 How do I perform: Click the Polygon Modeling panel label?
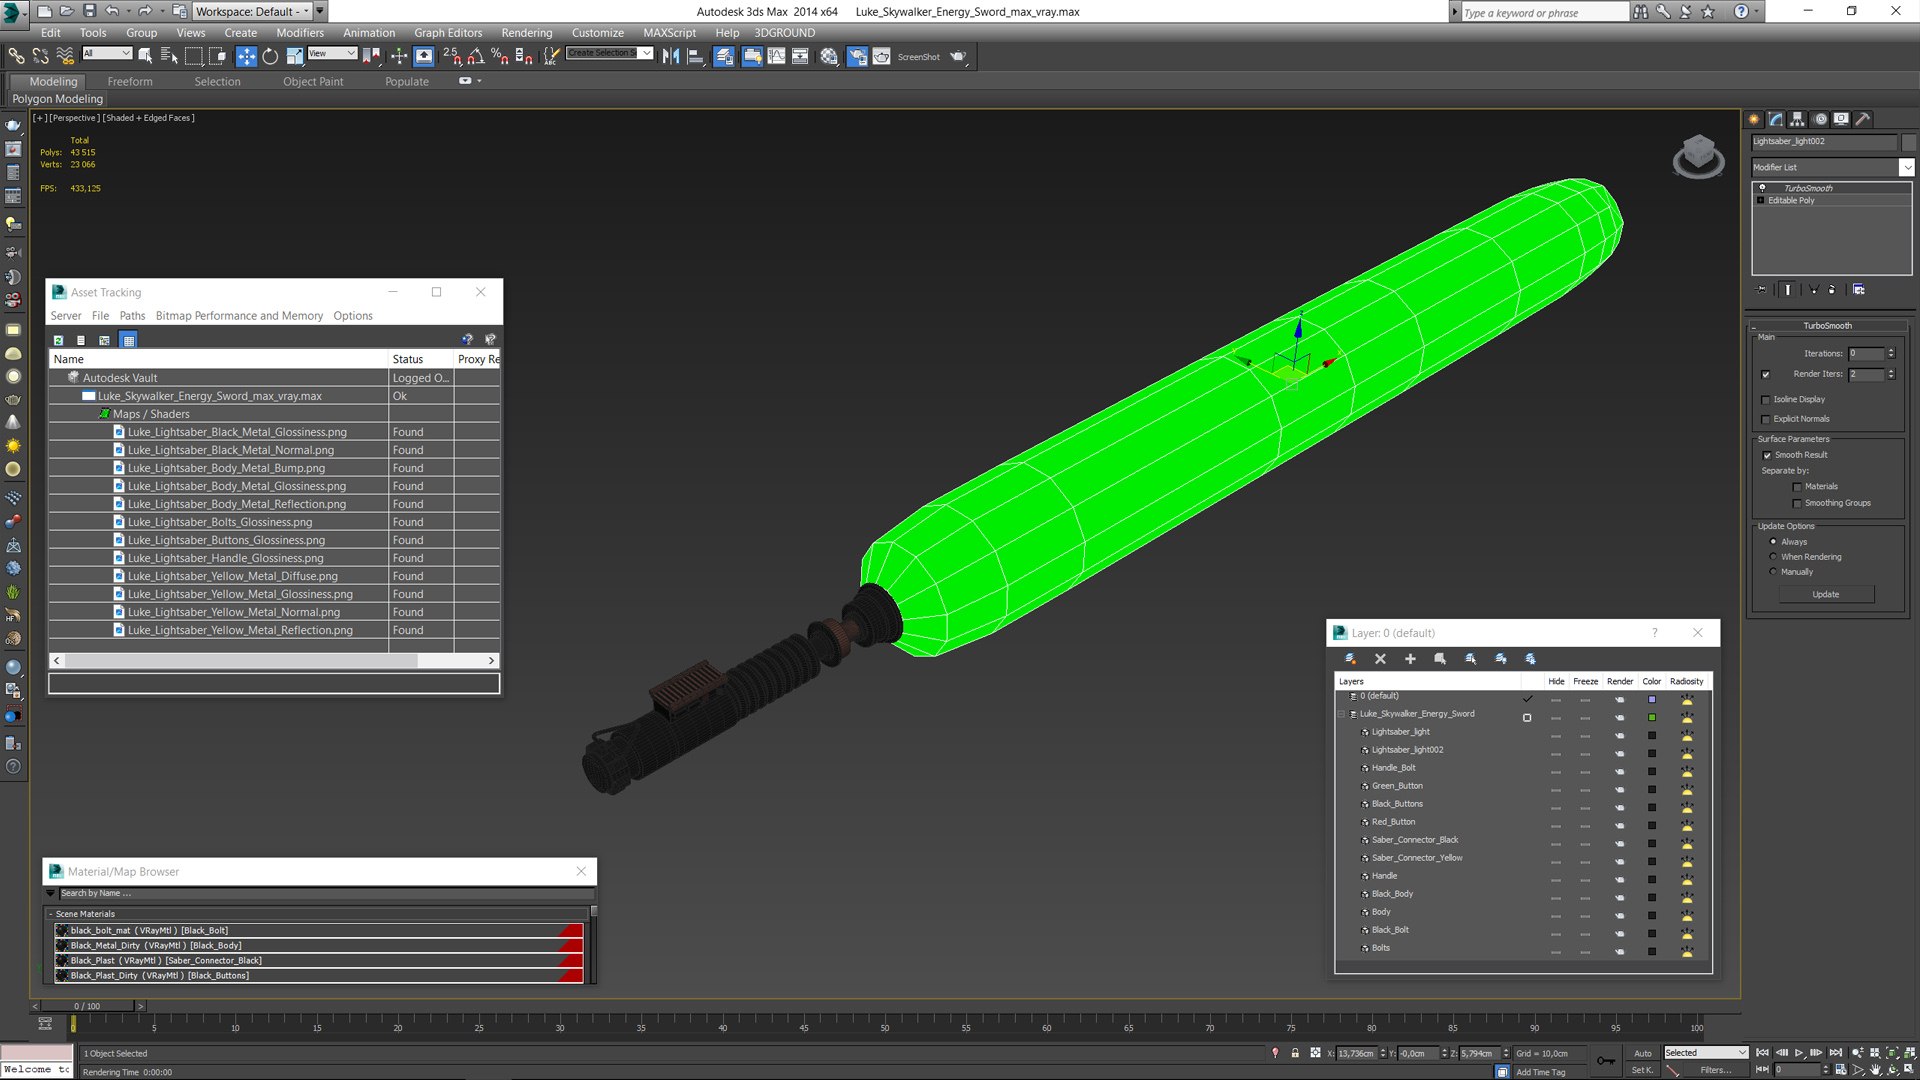pyautogui.click(x=57, y=99)
